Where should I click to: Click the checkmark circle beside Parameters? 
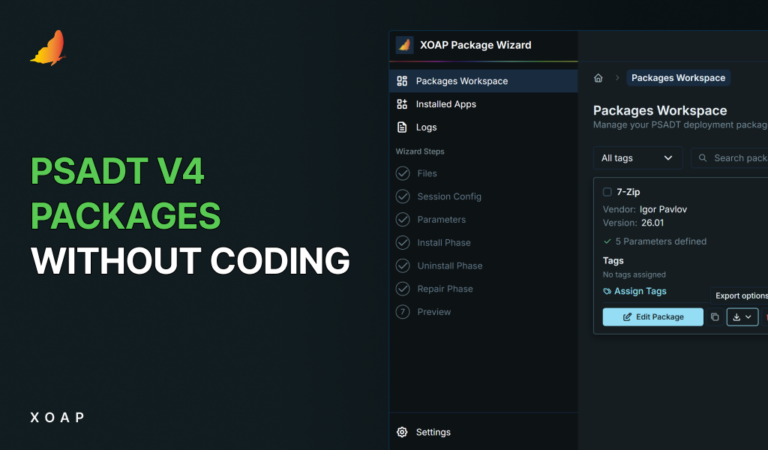[x=403, y=219]
